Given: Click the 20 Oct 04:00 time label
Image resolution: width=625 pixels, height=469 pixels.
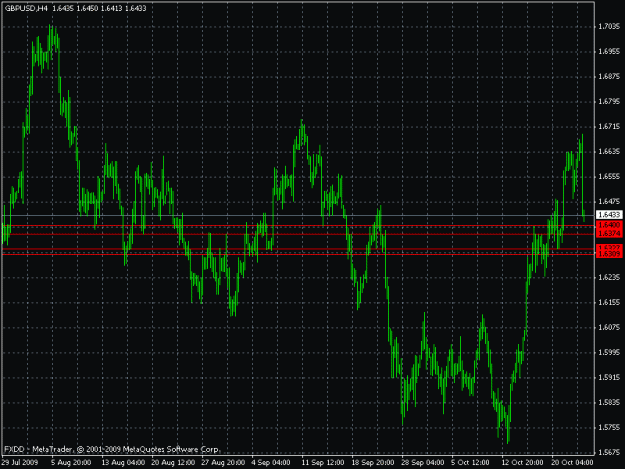Looking at the screenshot, I should click(x=572, y=463).
